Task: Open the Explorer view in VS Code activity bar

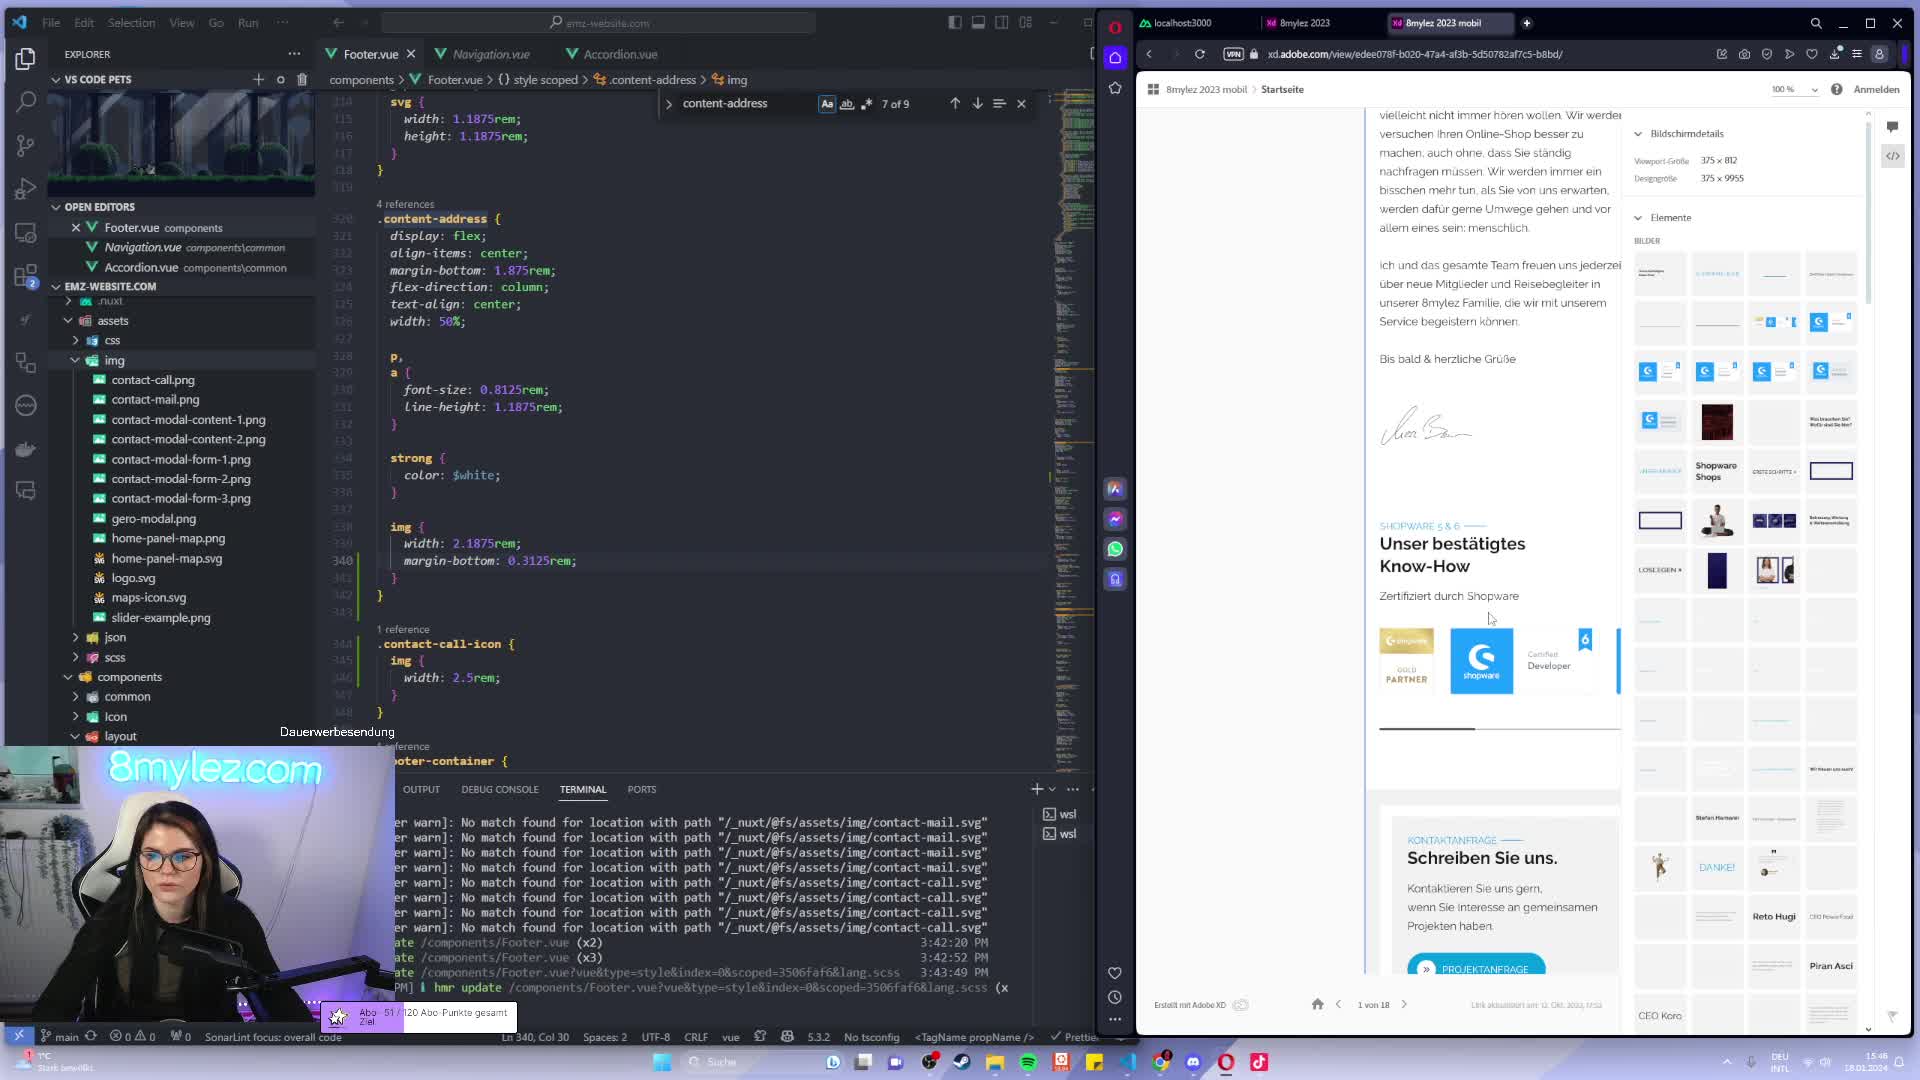Action: click(x=26, y=59)
